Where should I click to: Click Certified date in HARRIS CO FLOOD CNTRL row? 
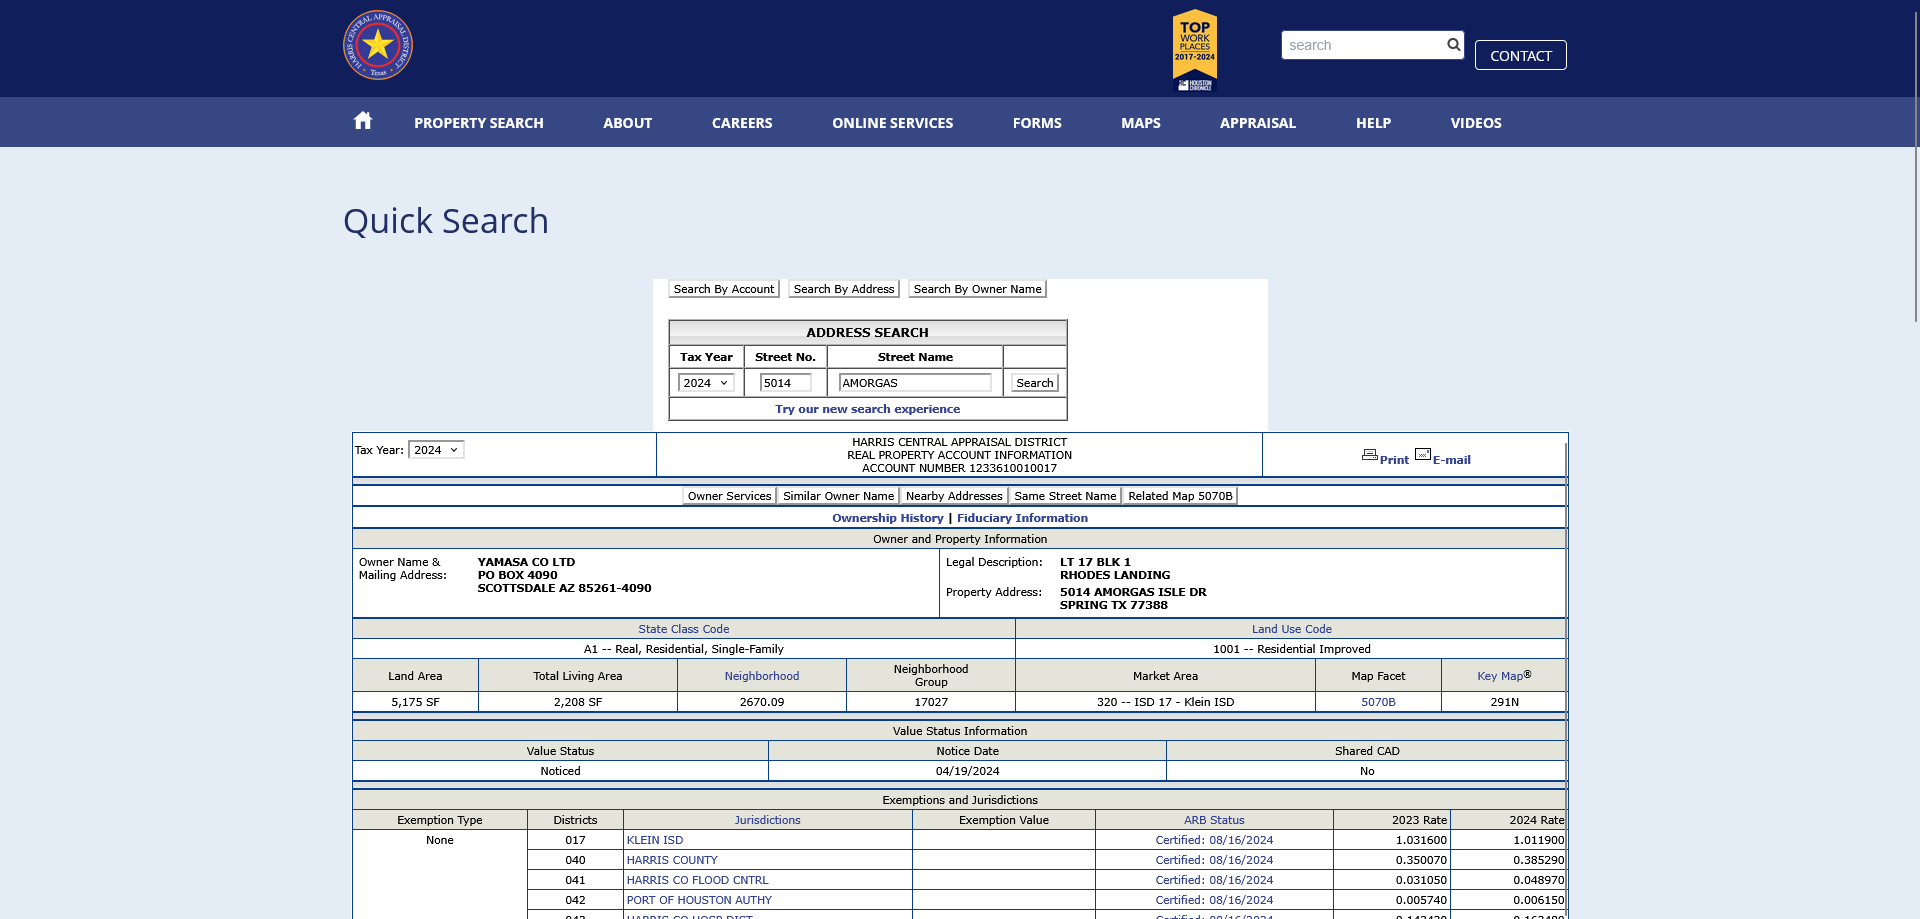click(1214, 880)
